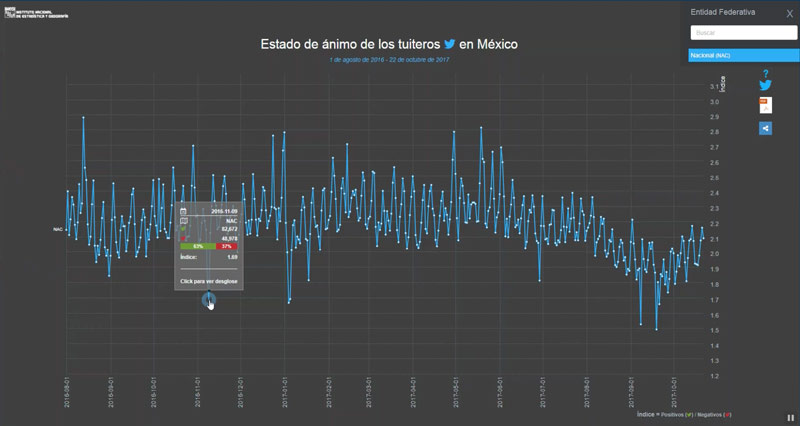The image size is (800, 426).
Task: Click the x-axis label 2017-05-01
Action: click(x=455, y=392)
